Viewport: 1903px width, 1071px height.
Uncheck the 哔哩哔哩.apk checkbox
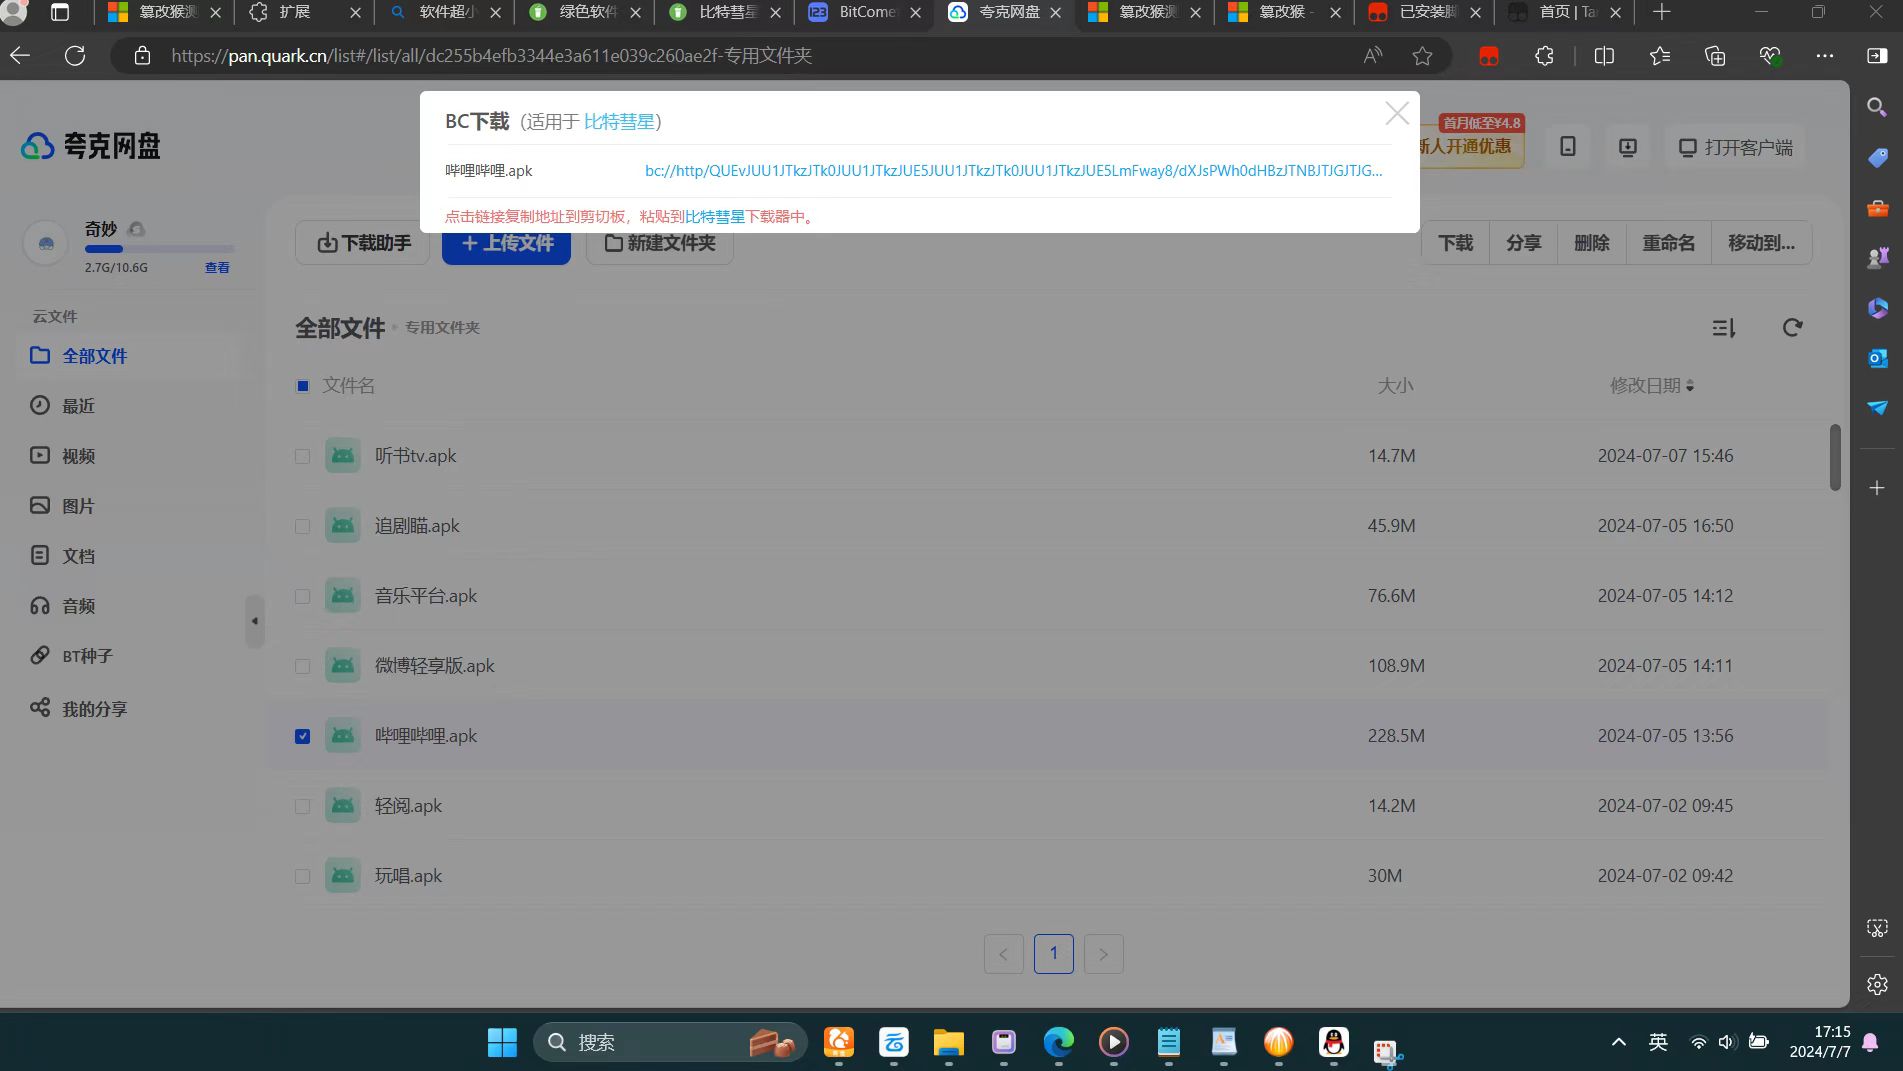point(302,737)
